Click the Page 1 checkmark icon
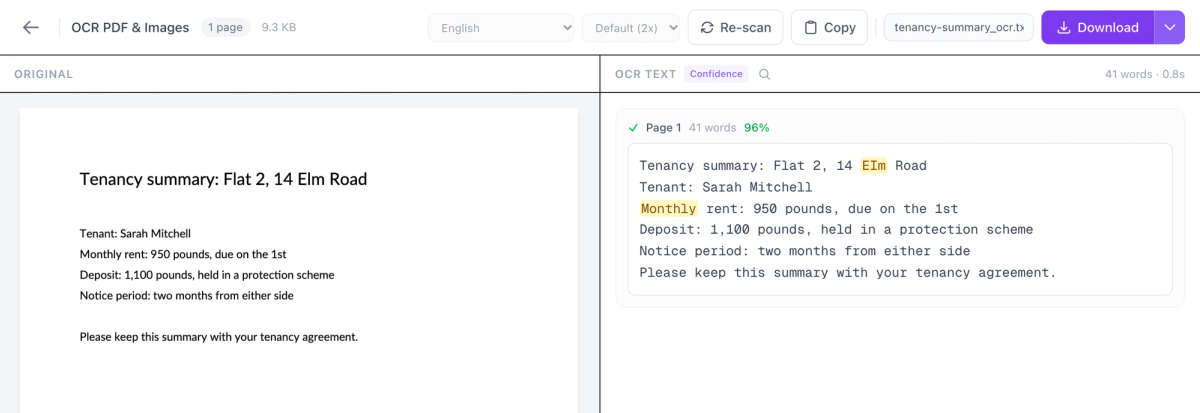The width and height of the screenshot is (1200, 413). [633, 128]
